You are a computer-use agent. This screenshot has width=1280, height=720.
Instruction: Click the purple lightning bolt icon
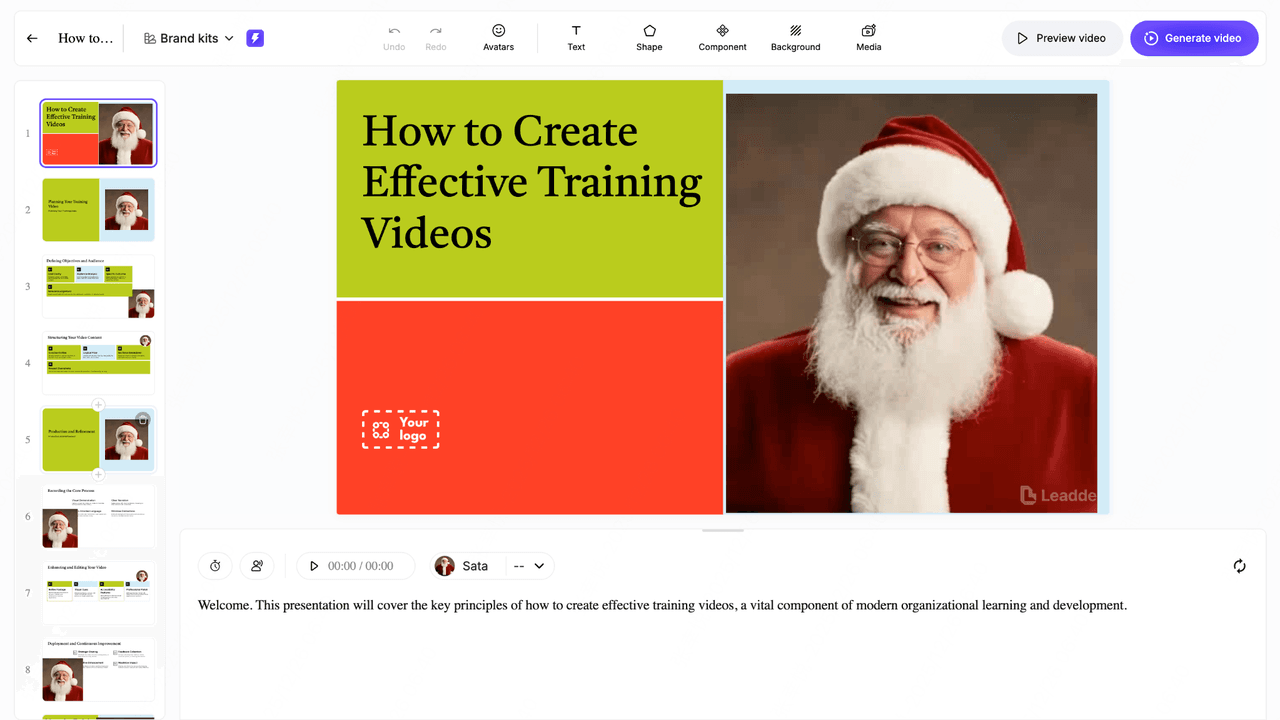(x=255, y=38)
